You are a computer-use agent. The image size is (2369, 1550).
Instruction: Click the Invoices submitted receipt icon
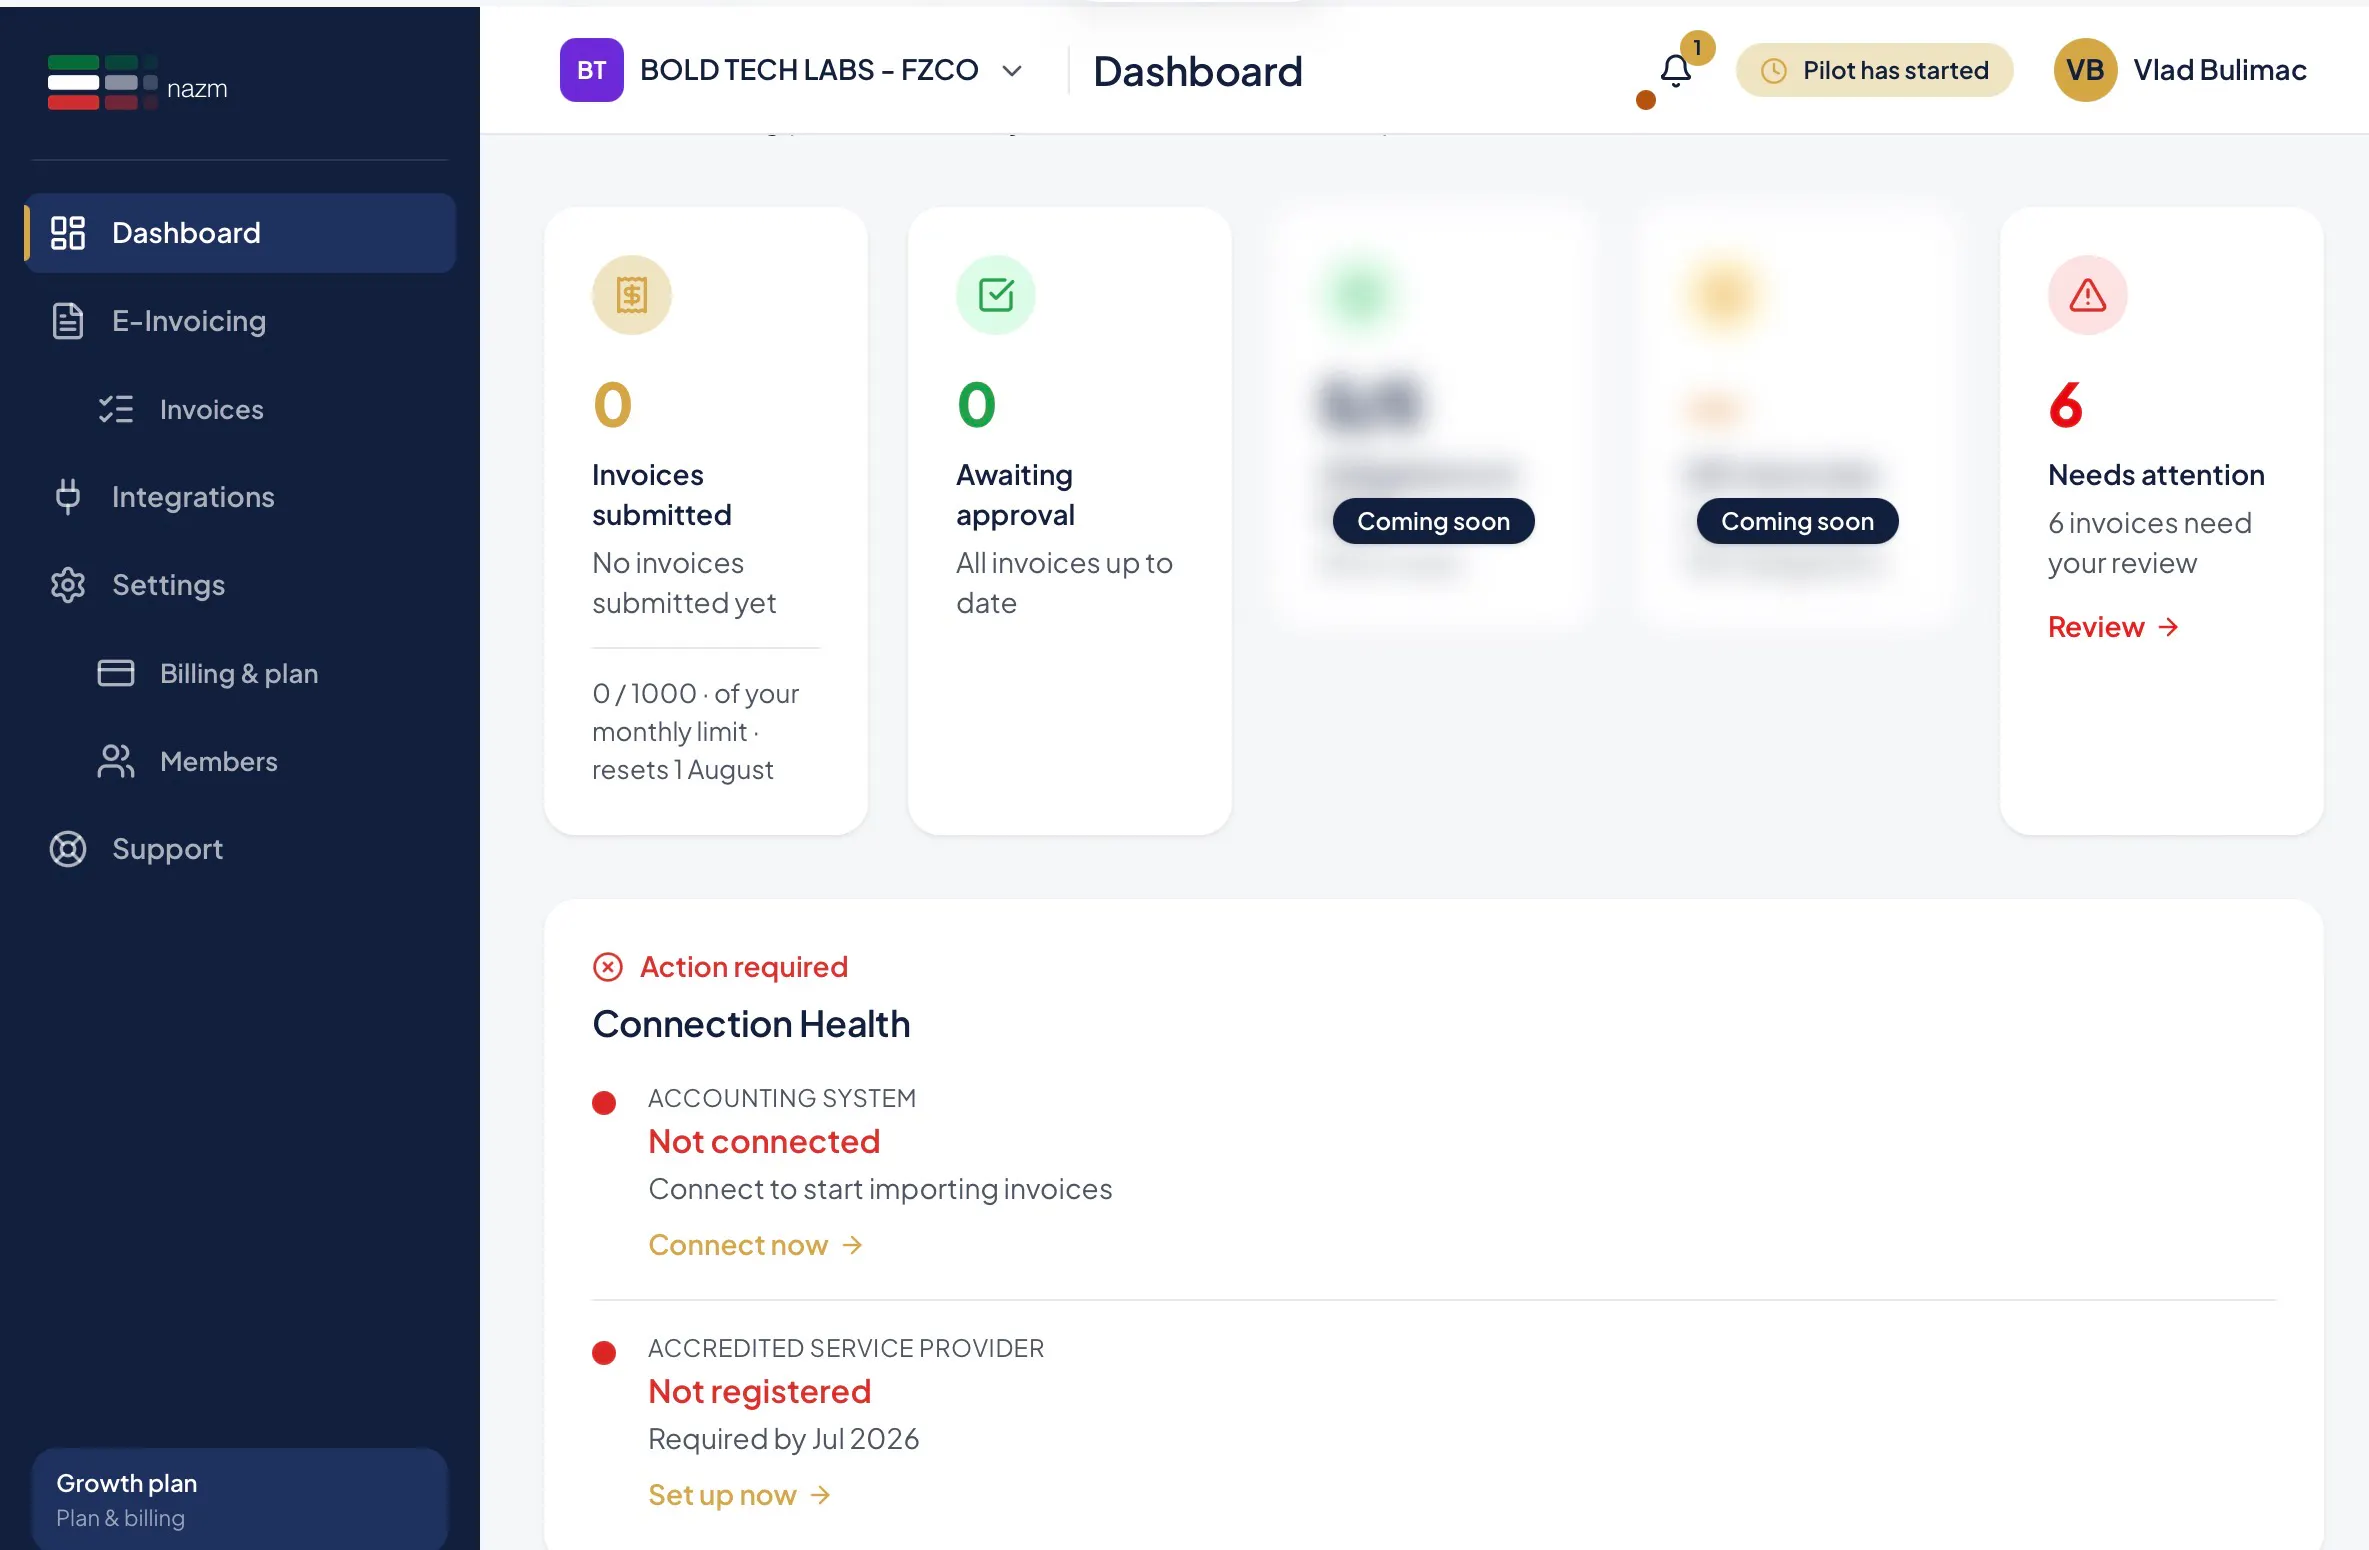(632, 295)
